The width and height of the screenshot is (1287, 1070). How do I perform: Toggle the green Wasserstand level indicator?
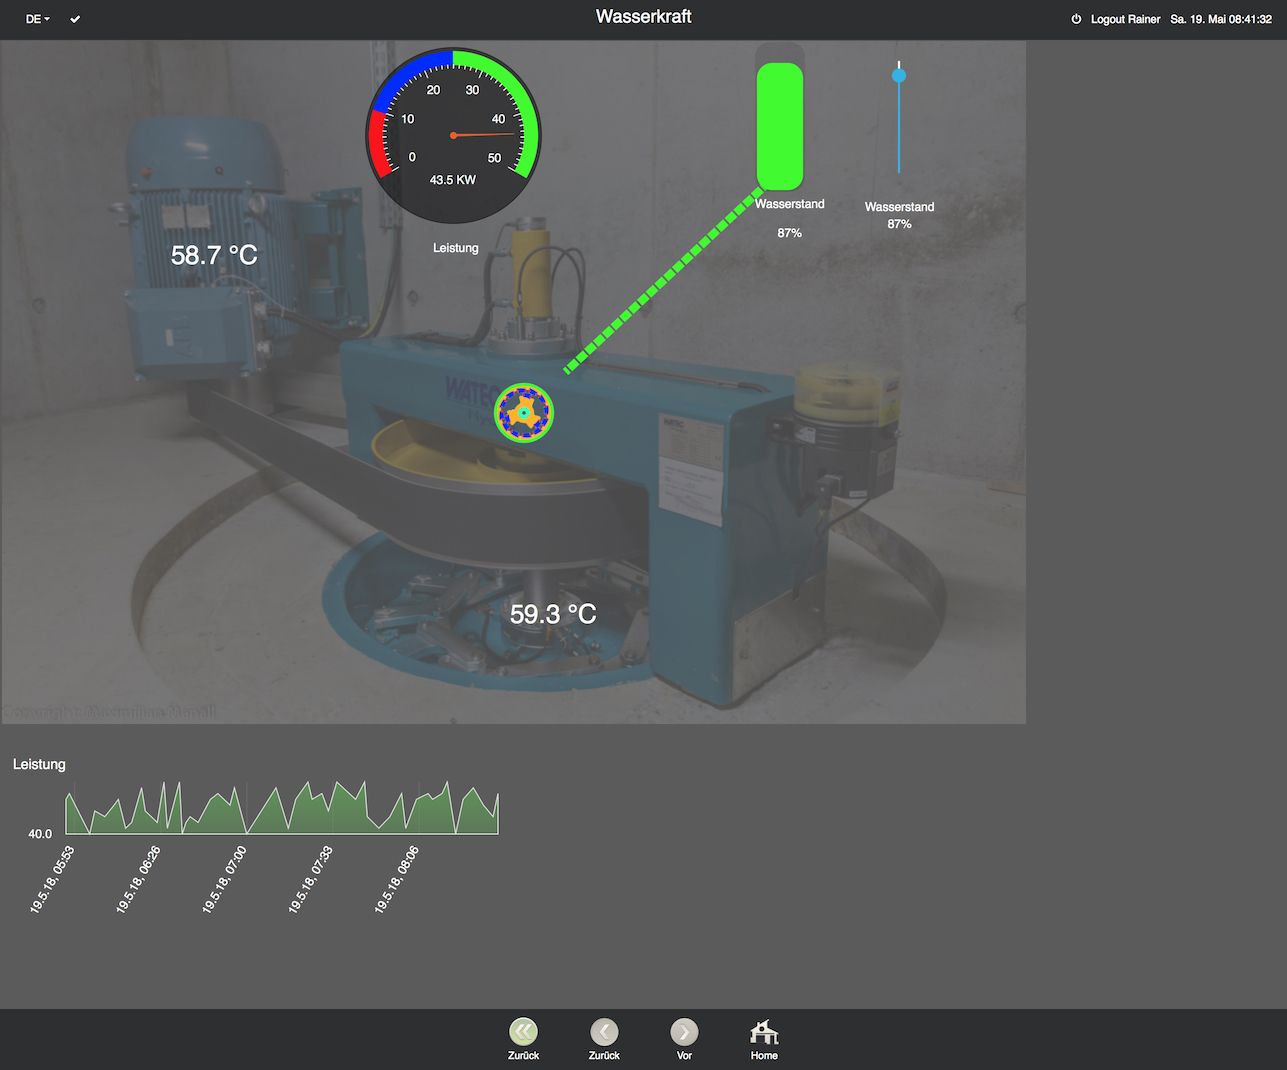781,125
